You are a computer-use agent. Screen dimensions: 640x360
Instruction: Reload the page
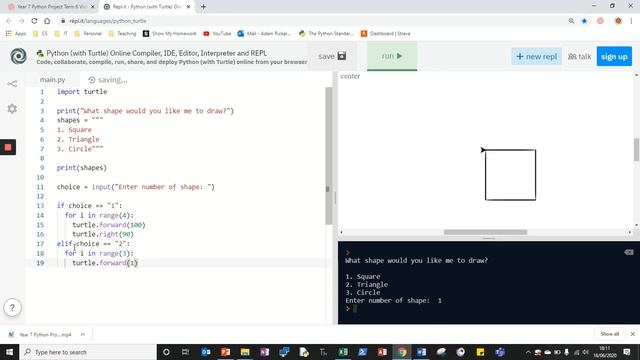pos(34,21)
